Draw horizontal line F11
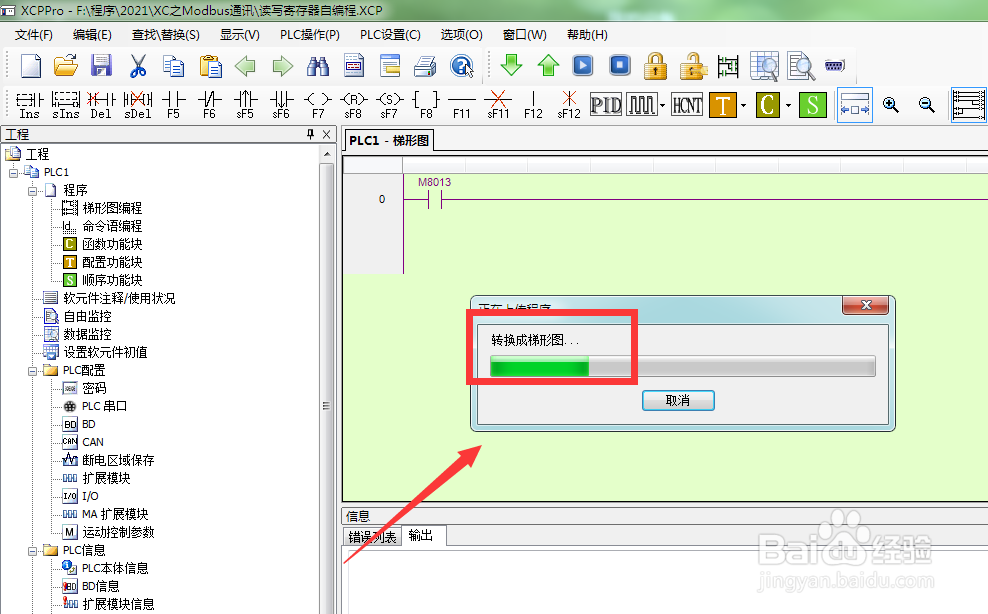988x614 pixels. pyautogui.click(x=462, y=105)
